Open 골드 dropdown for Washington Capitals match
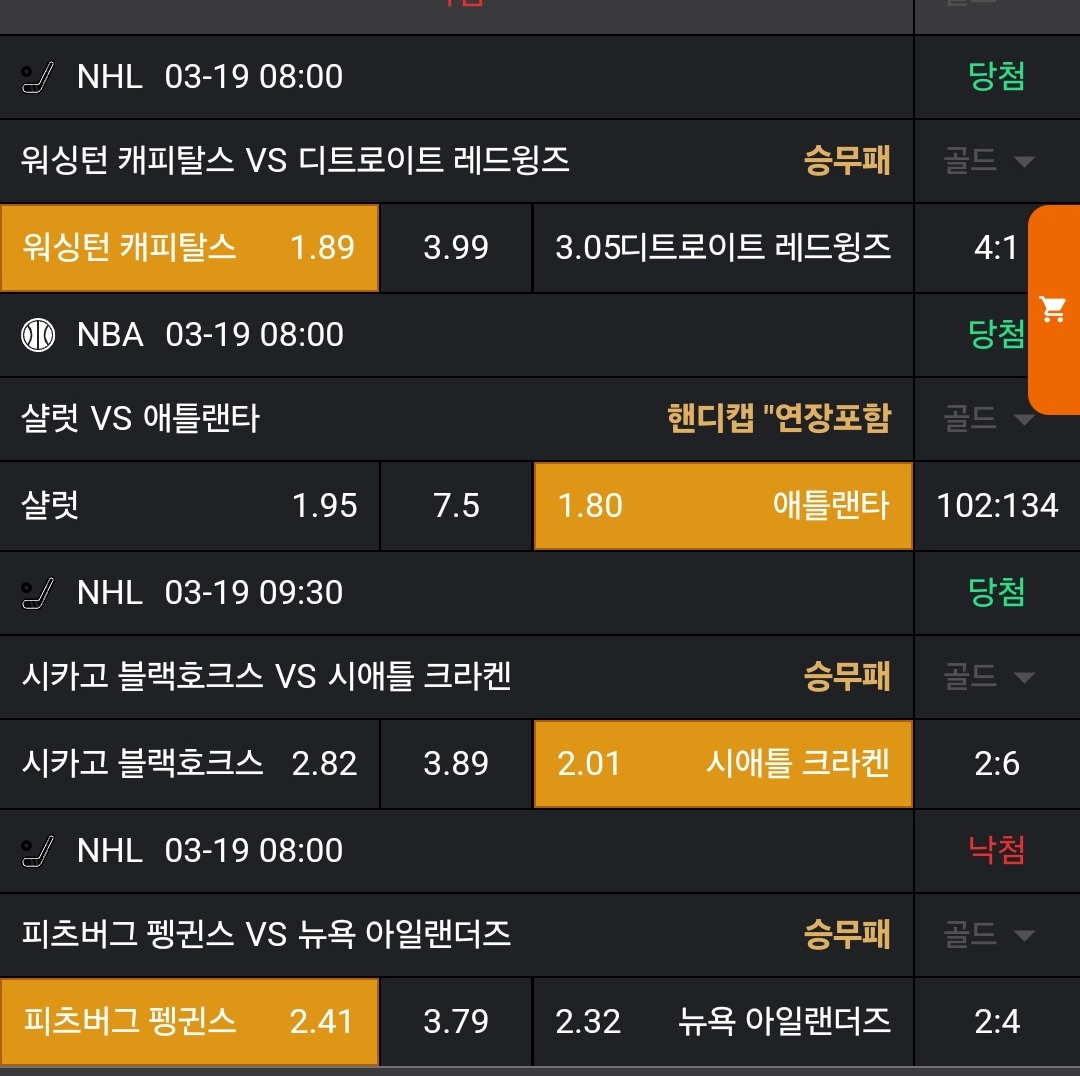The height and width of the screenshot is (1076, 1080). [x=989, y=161]
